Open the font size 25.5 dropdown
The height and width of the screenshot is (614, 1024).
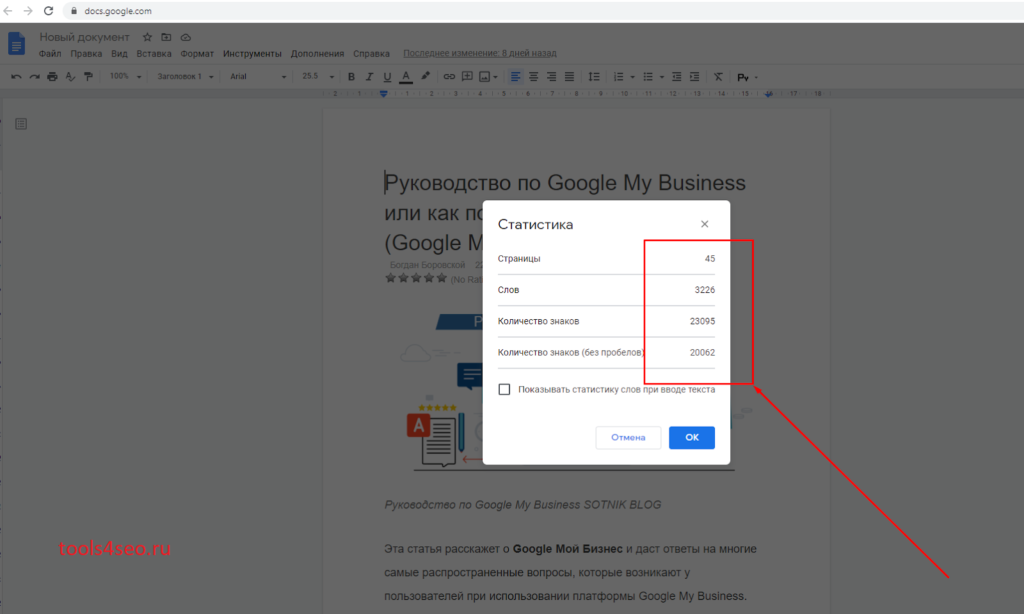tap(318, 76)
